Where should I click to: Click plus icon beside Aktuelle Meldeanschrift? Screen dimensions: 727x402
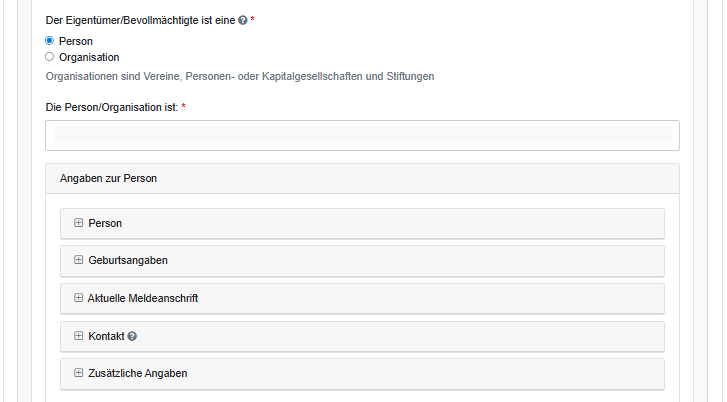[x=79, y=298]
